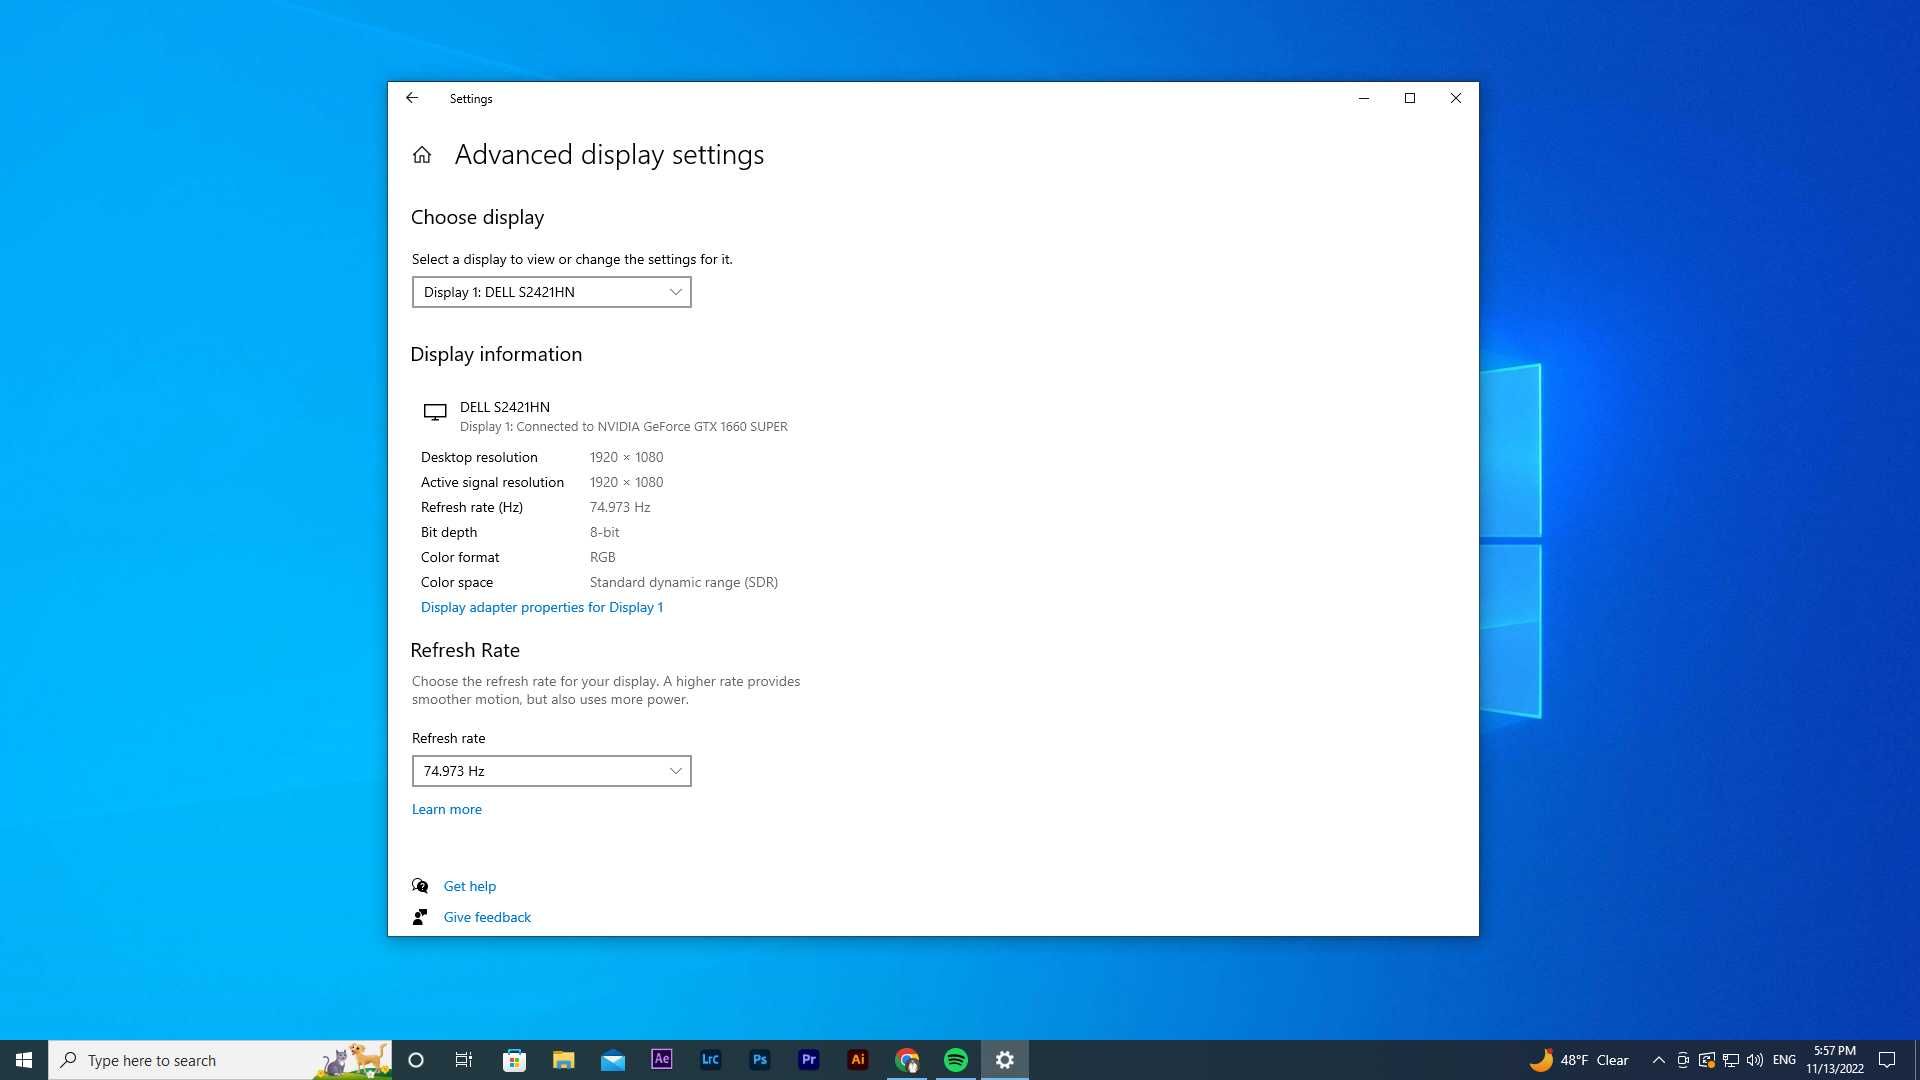
Task: Launch Microsoft Store from the taskbar
Action: point(514,1060)
